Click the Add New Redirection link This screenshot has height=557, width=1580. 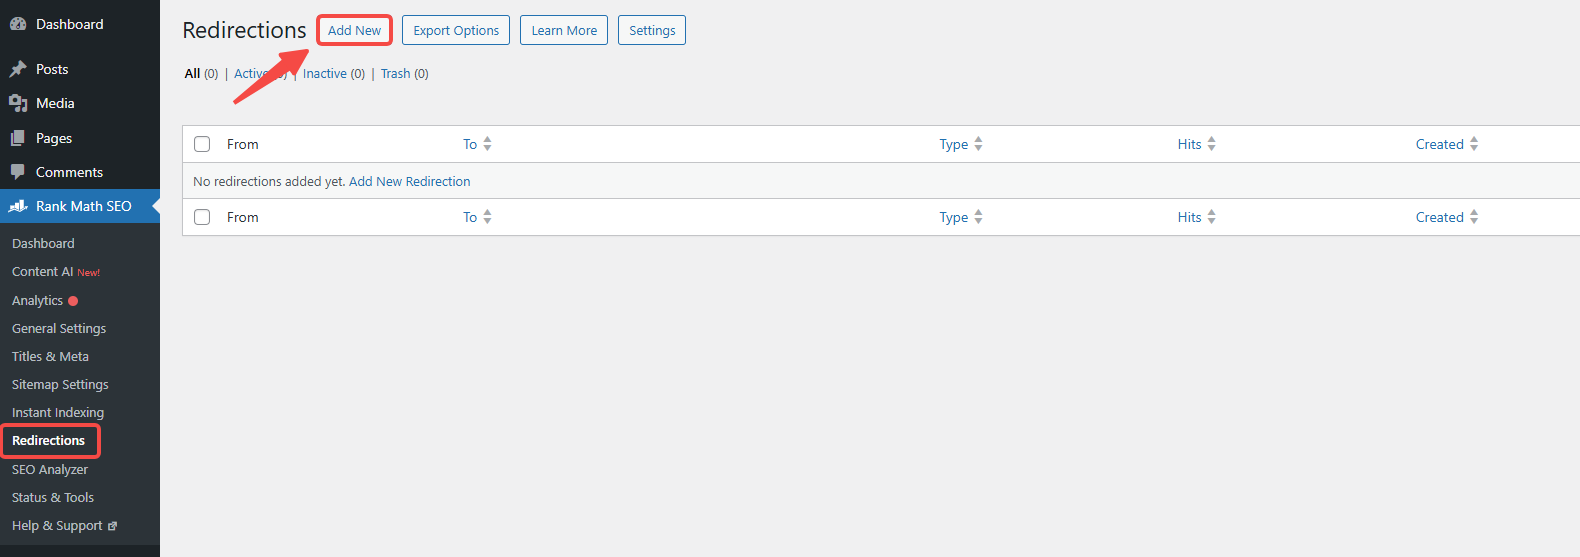409,181
